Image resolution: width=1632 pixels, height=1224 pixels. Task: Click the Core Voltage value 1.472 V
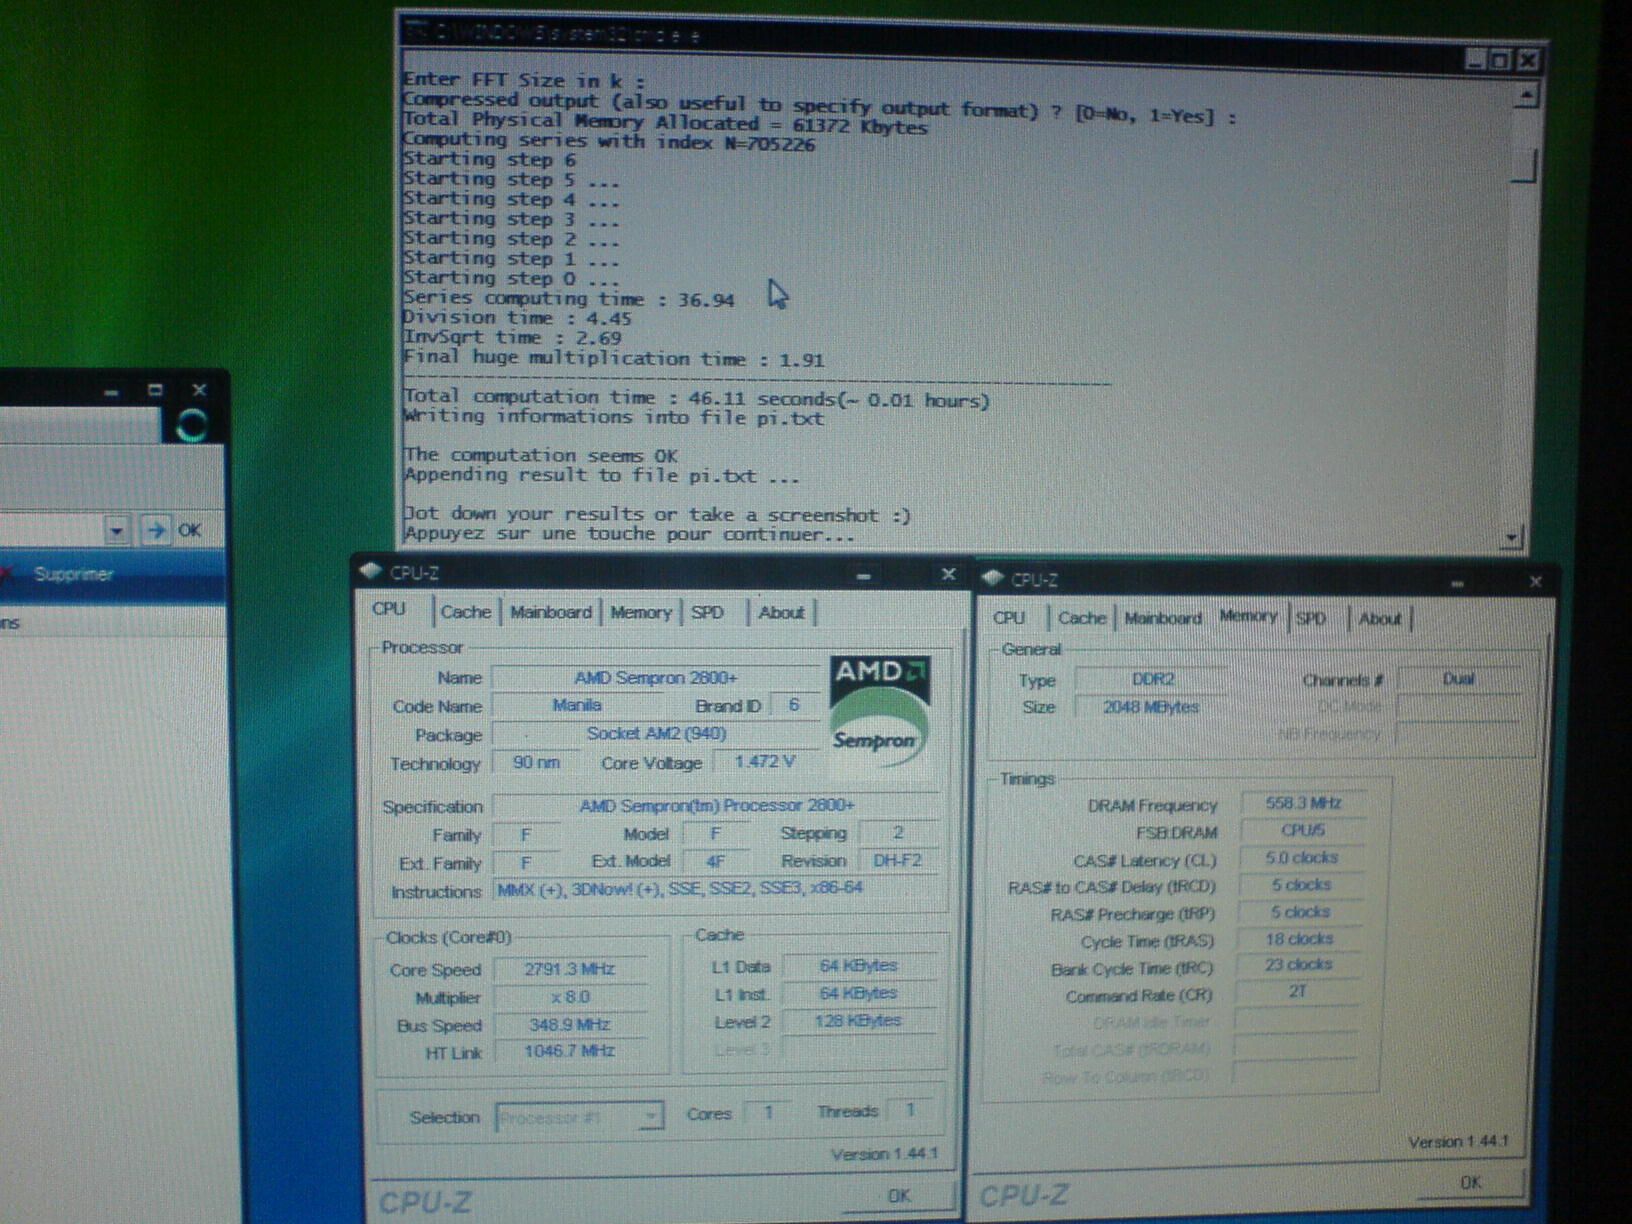(764, 761)
